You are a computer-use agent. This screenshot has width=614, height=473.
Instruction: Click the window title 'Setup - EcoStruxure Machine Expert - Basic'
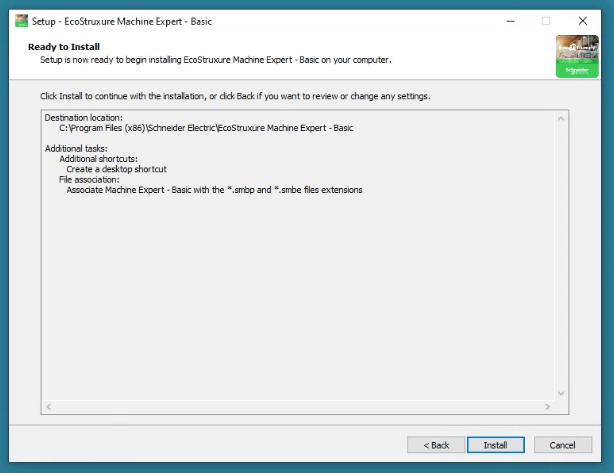[122, 22]
